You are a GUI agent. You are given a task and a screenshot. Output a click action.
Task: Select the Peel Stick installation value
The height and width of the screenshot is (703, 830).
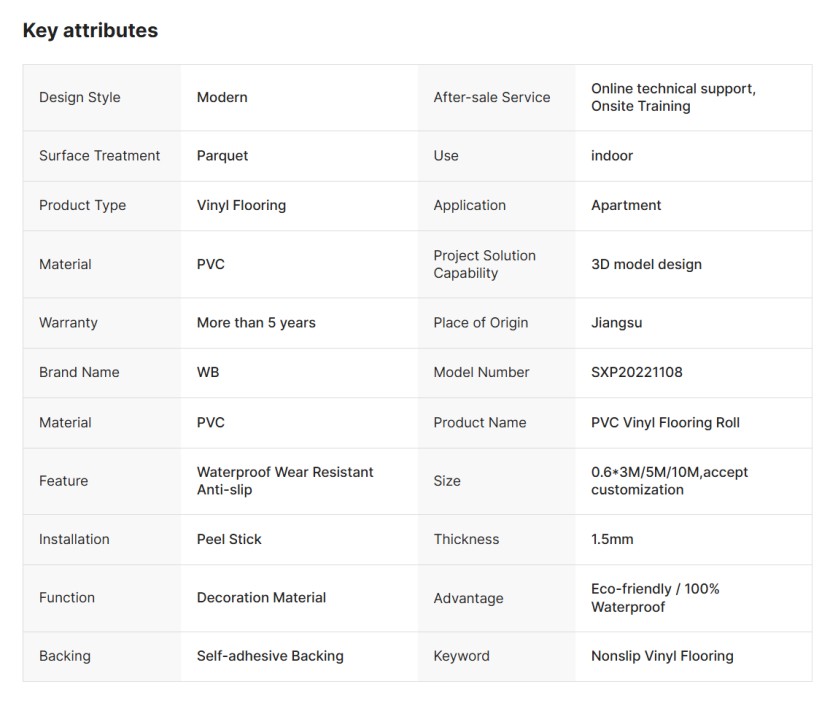(x=229, y=539)
